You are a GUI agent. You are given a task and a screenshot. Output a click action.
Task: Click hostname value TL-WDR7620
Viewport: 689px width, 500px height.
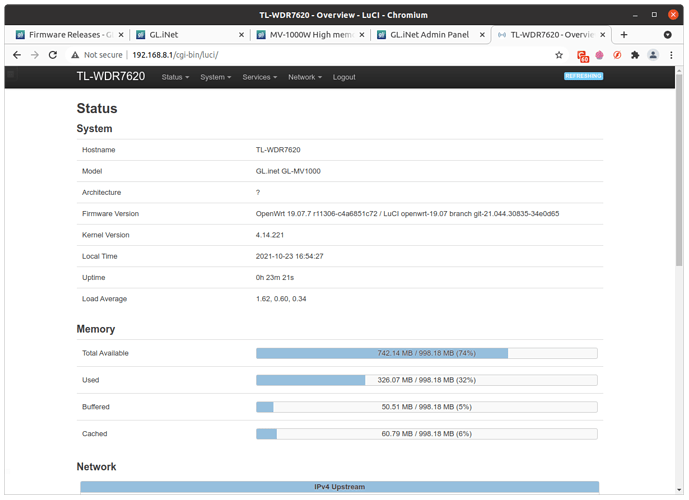(278, 150)
